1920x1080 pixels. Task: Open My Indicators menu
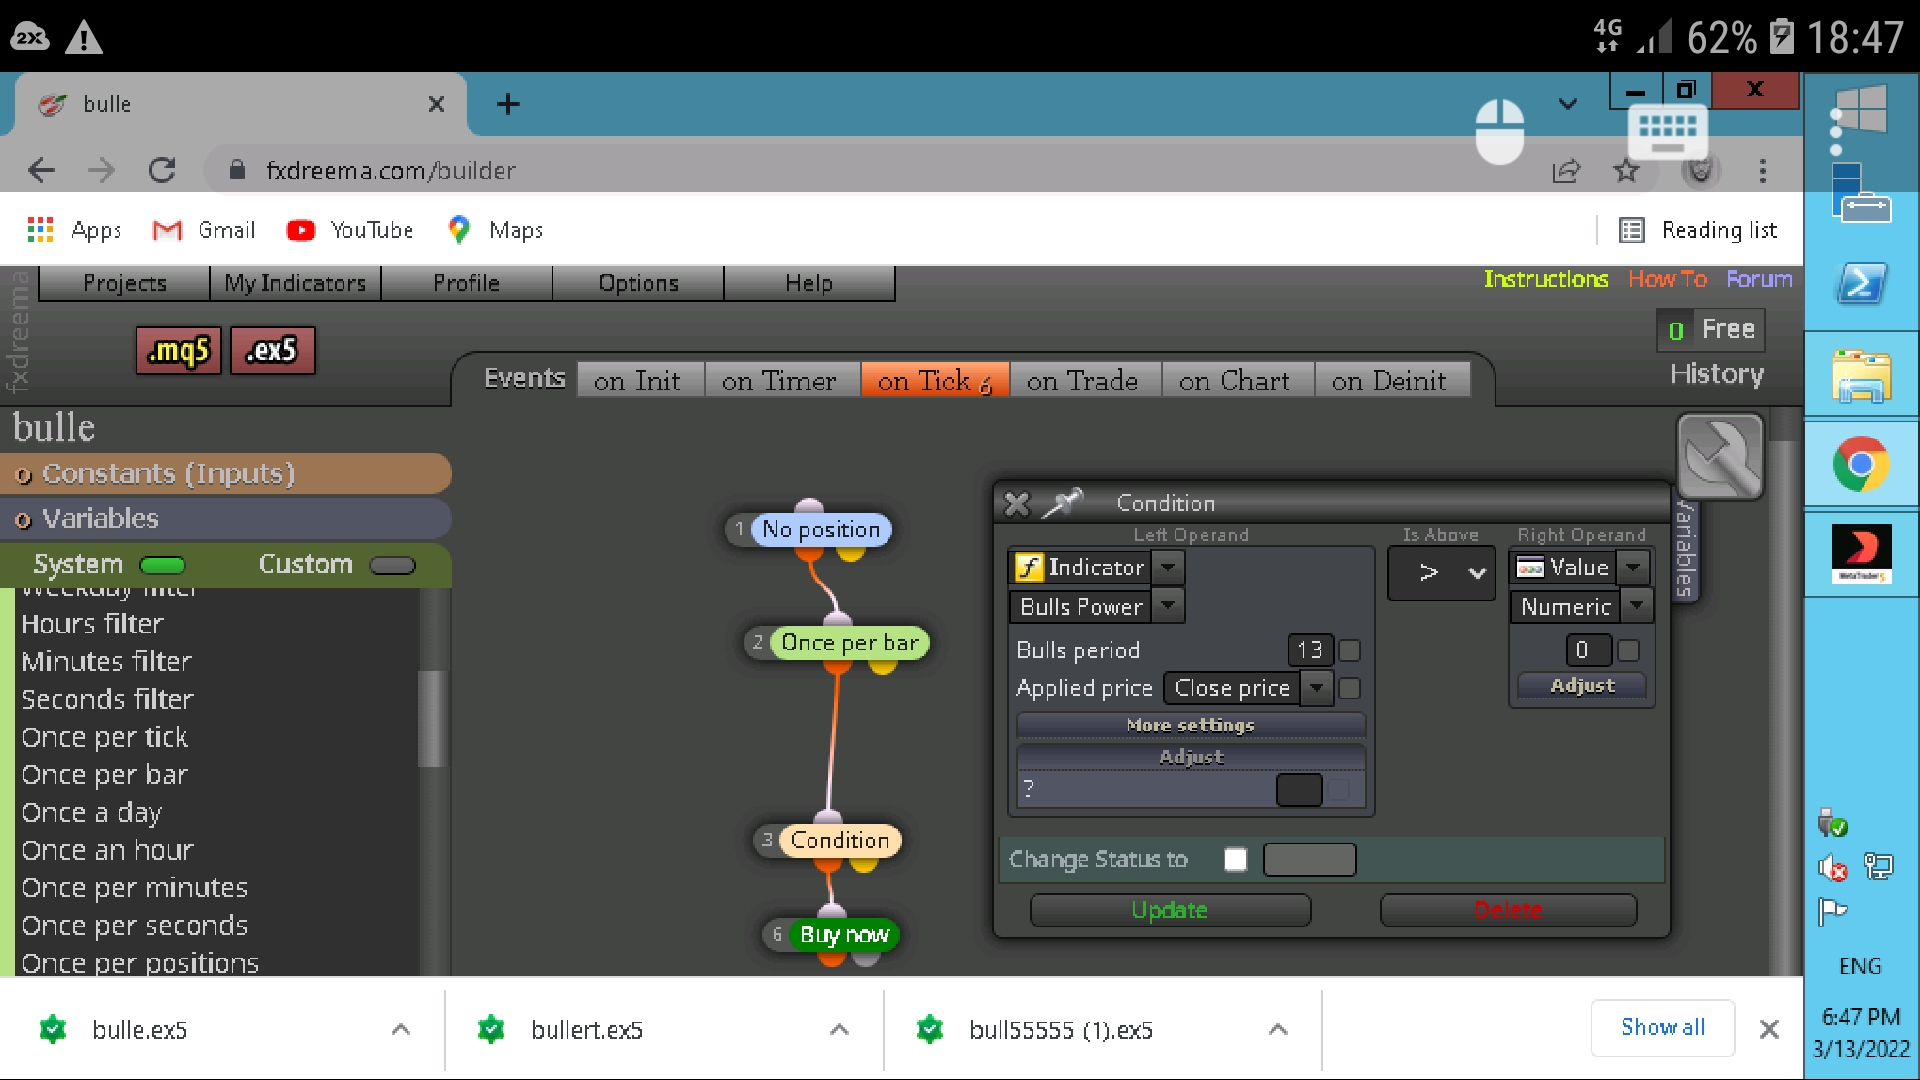pos(295,284)
